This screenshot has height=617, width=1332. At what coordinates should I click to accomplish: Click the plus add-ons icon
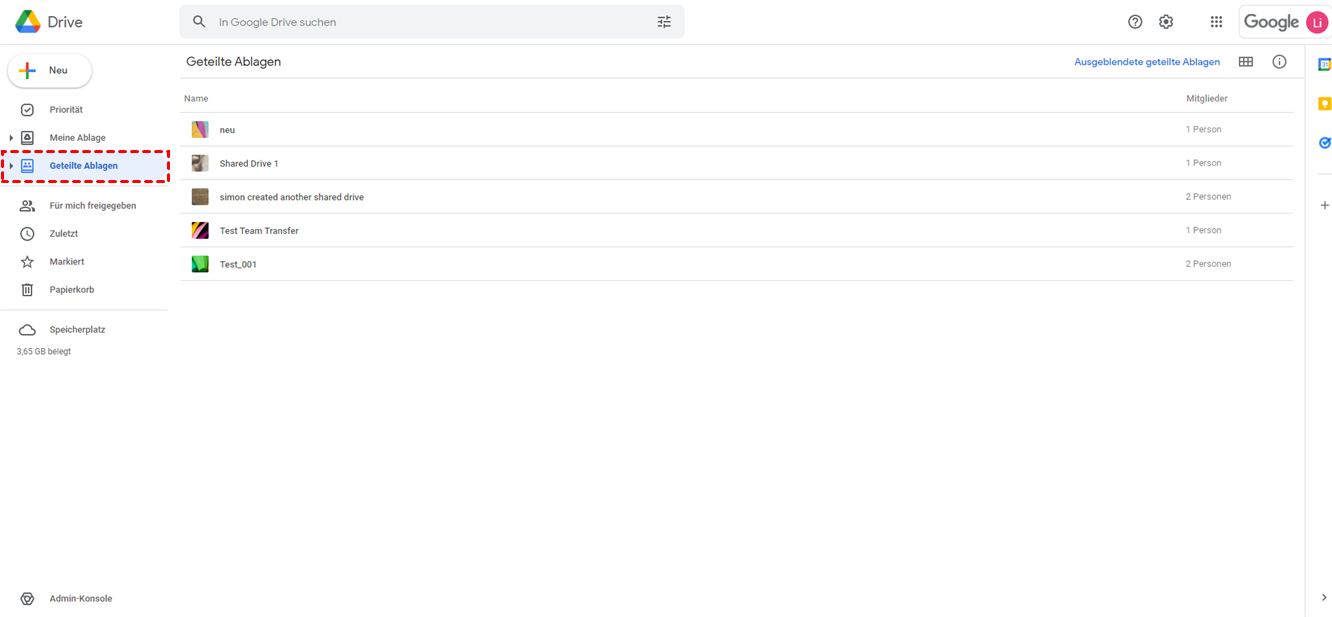coord(1324,205)
